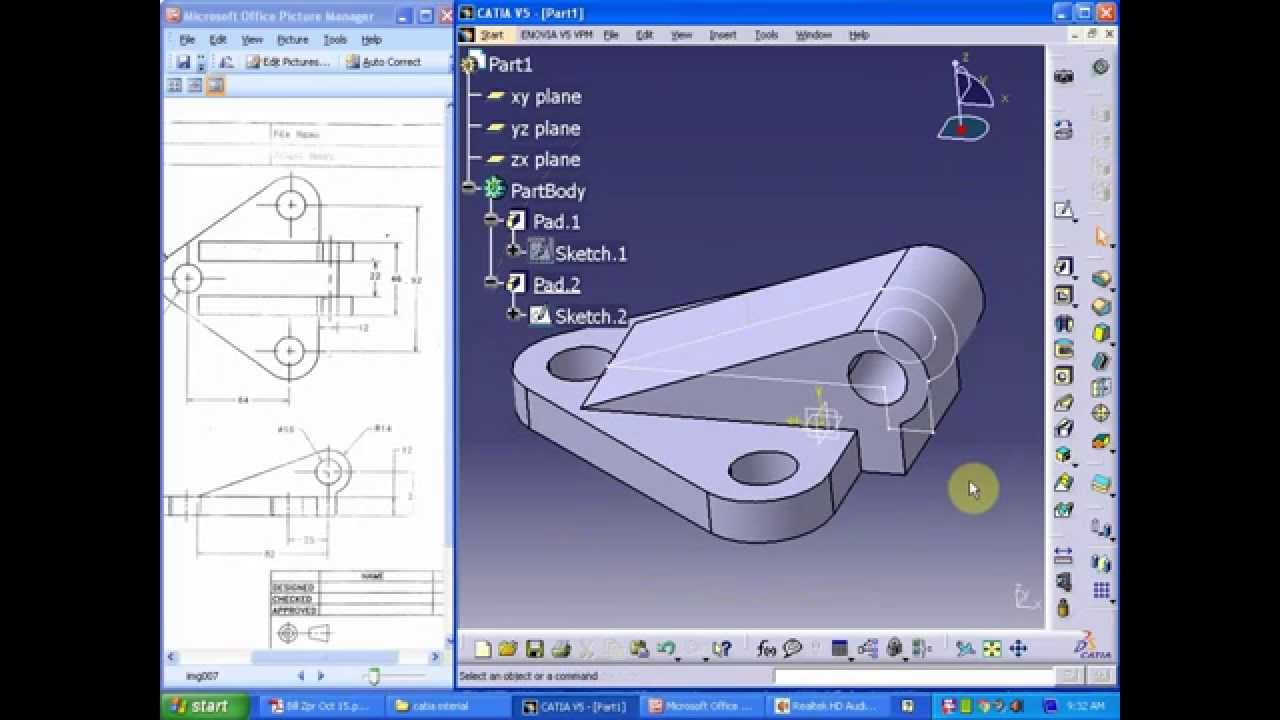Collapse the PartBody node
Screen dimensions: 1280x720
(468, 188)
